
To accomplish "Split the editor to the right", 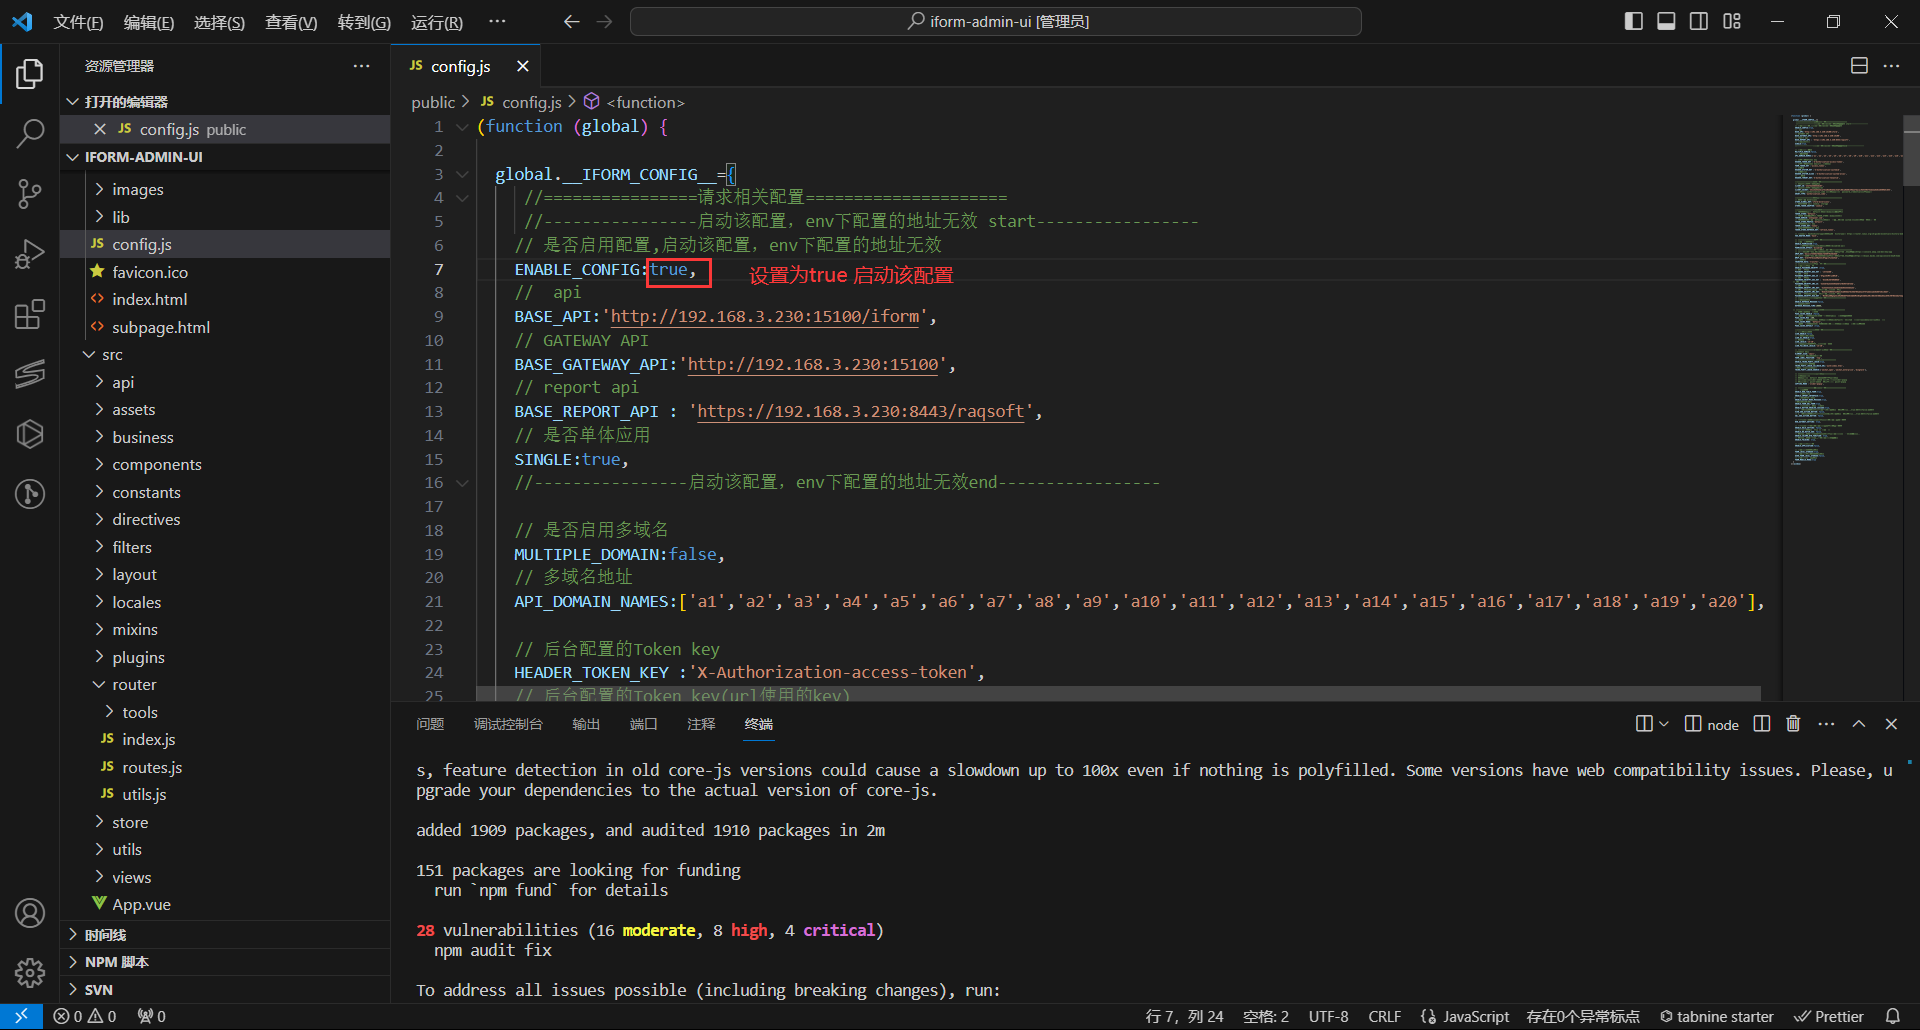I will click(1859, 66).
